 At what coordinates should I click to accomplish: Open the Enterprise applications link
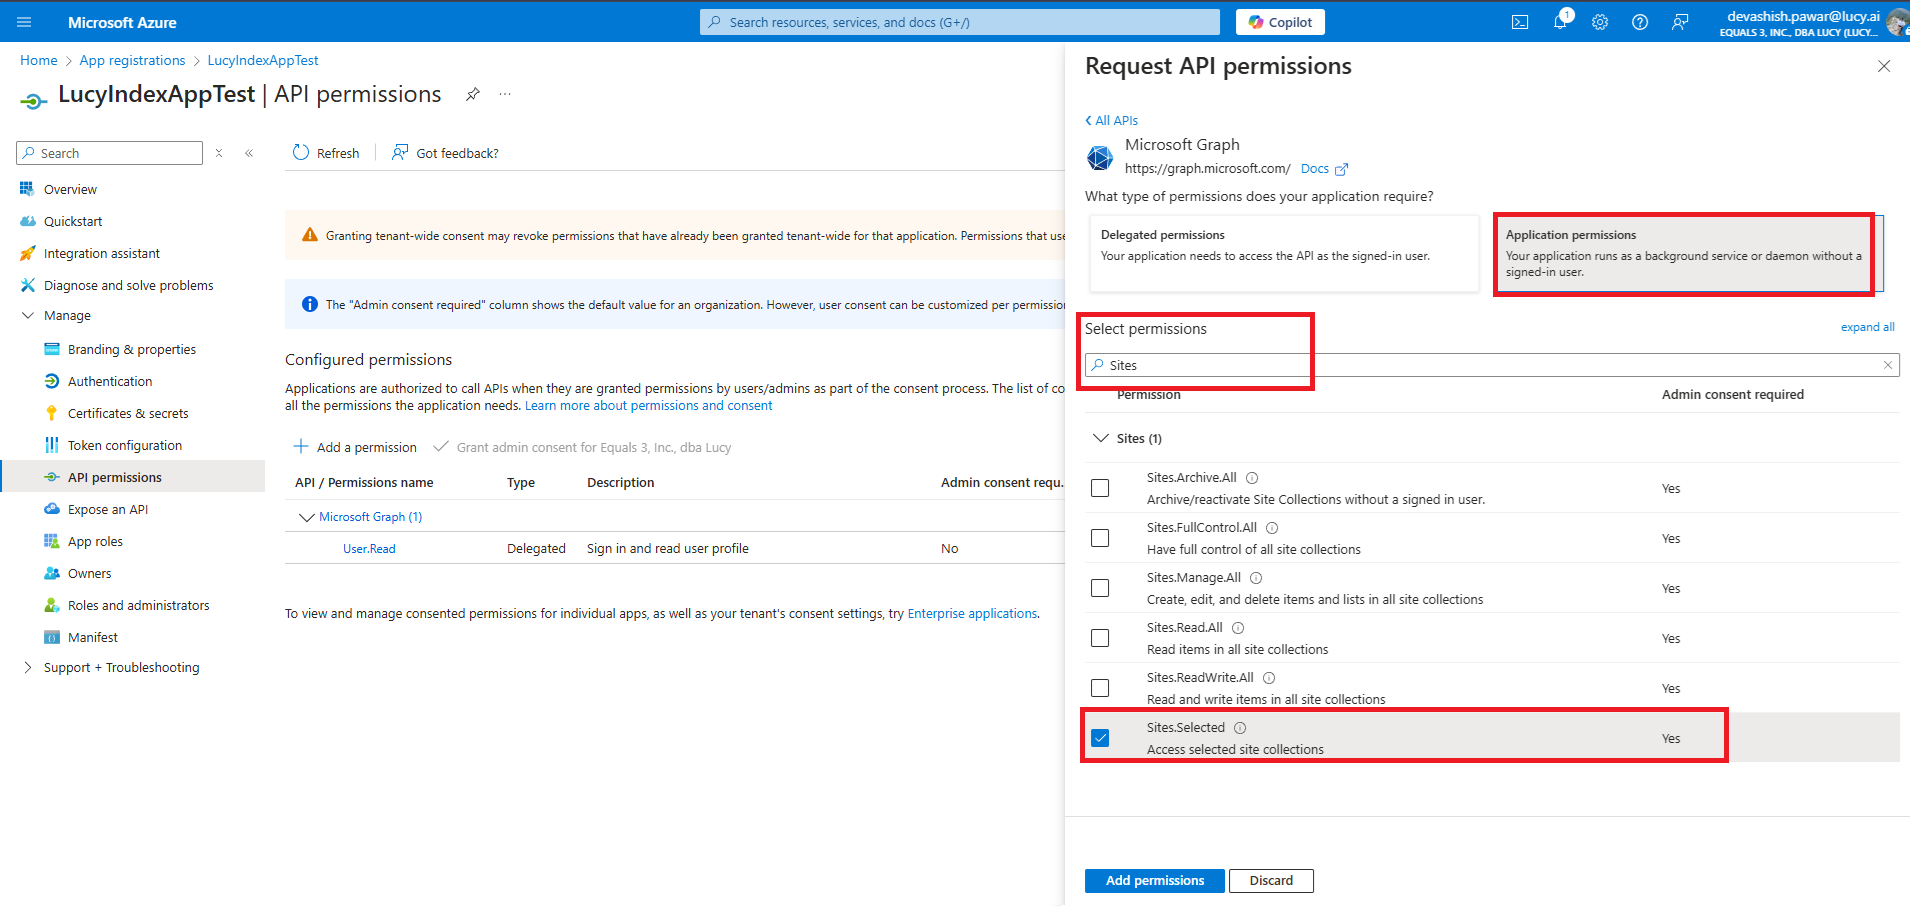coord(971,613)
